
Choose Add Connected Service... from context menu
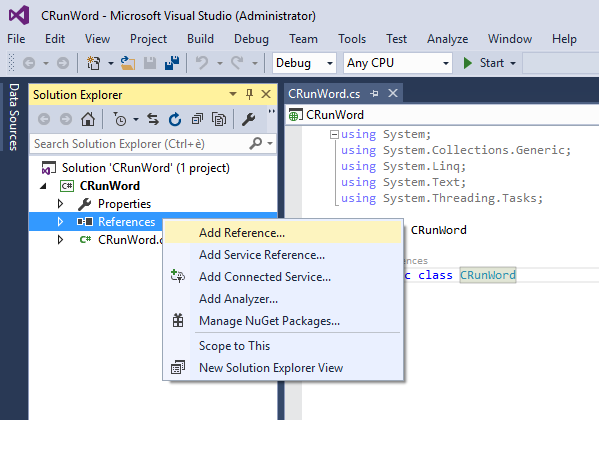tap(283, 277)
